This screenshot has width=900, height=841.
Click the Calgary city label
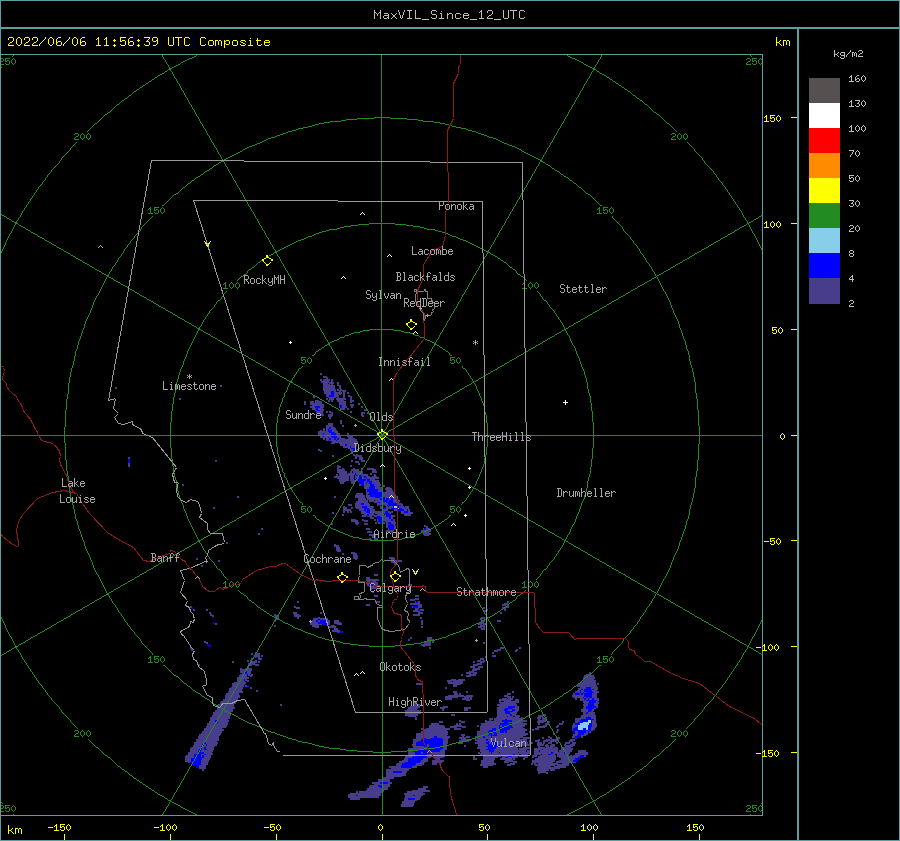click(x=390, y=588)
